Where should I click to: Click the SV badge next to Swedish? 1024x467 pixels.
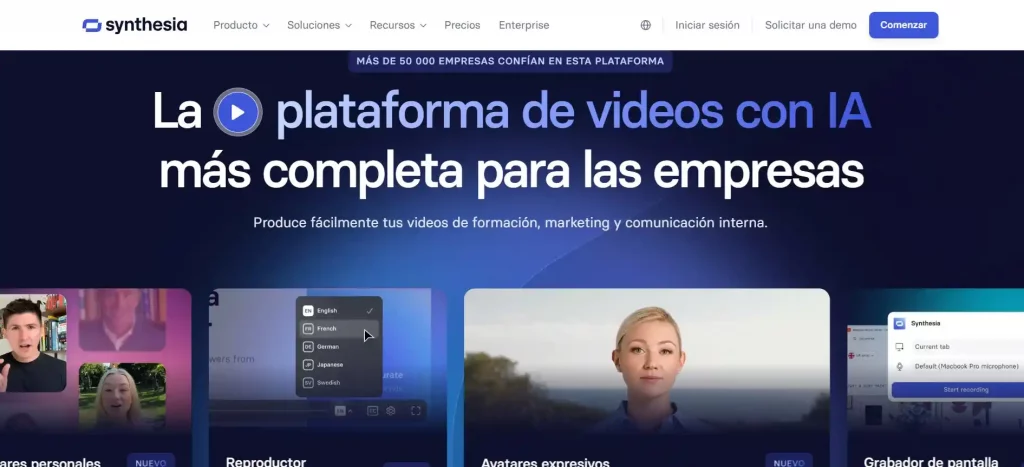click(x=308, y=383)
